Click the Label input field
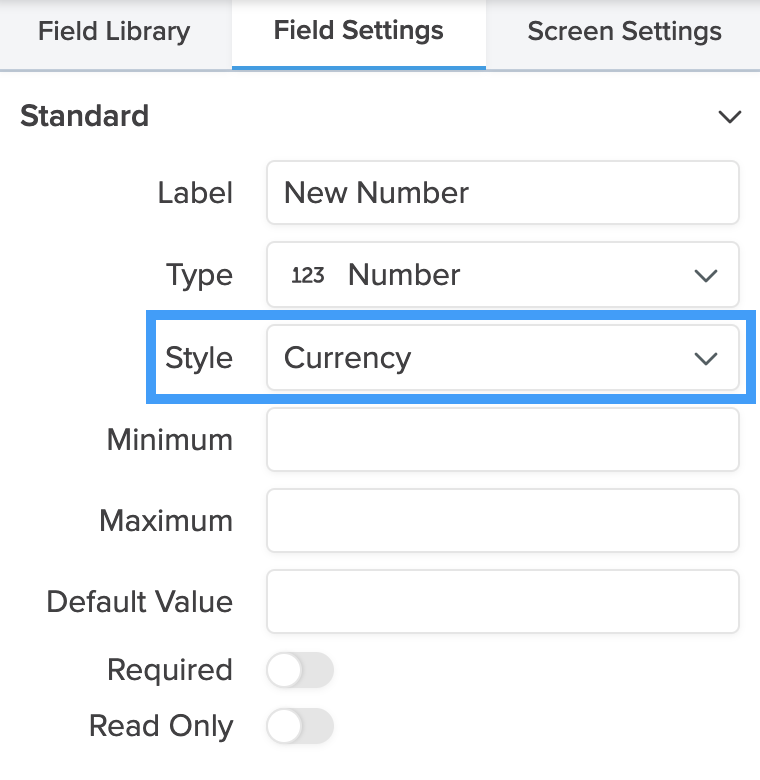Screen dimensions: 760x780 pyautogui.click(x=503, y=193)
